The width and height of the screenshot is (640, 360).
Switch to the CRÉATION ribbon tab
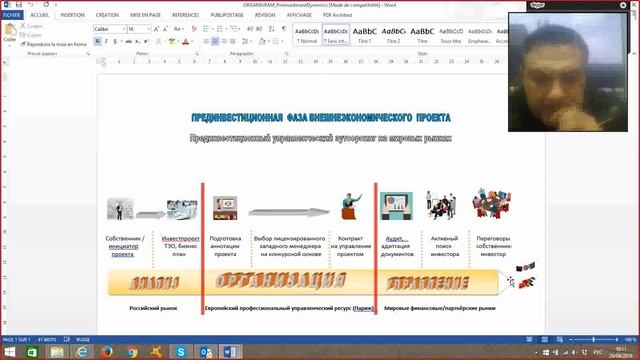(x=107, y=15)
